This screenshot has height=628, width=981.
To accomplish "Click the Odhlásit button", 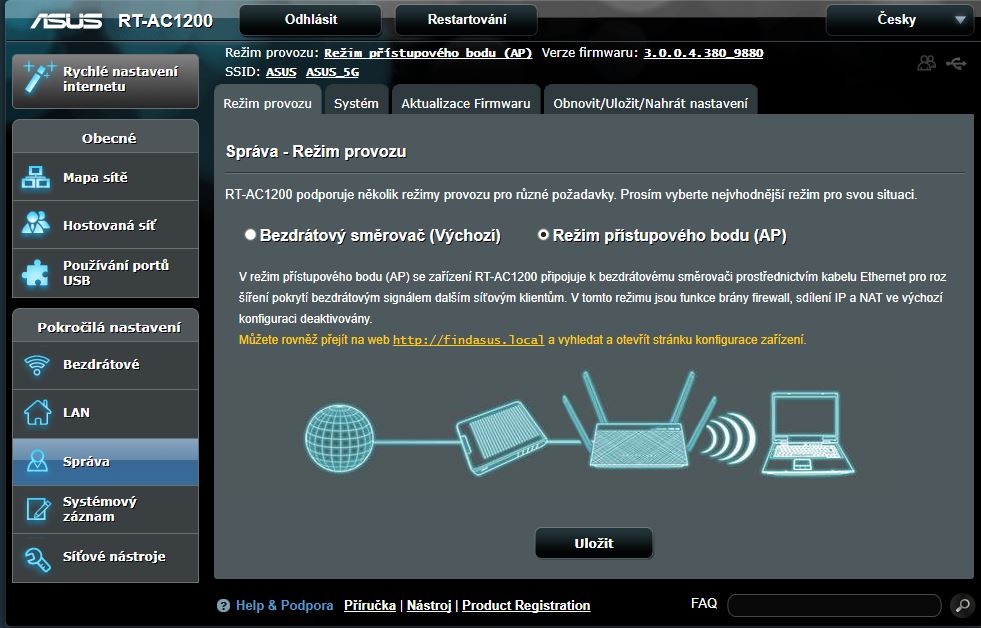I will click(x=310, y=20).
